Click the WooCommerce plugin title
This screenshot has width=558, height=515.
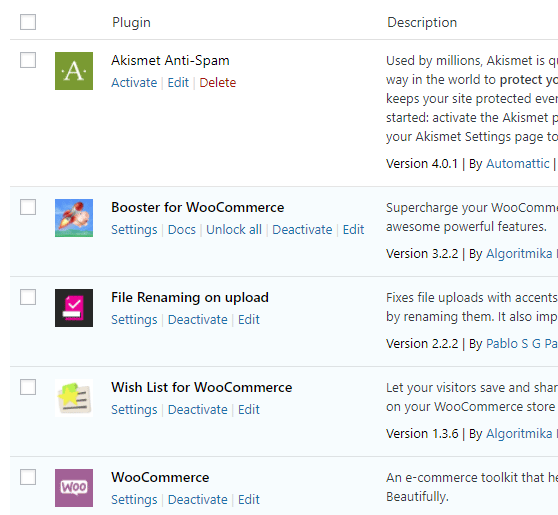(x=160, y=478)
